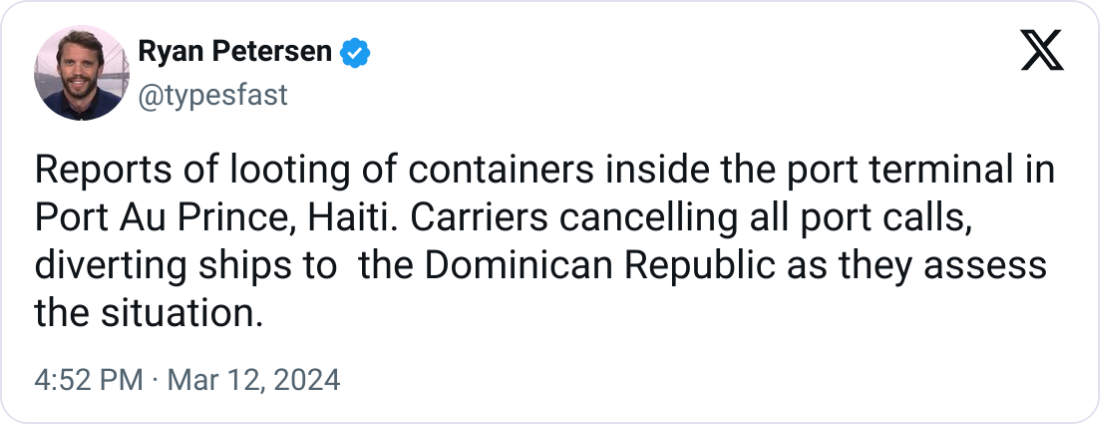Viewport: 1100px width, 424px height.
Task: Click the display name Ryan Petersen
Action: point(234,52)
